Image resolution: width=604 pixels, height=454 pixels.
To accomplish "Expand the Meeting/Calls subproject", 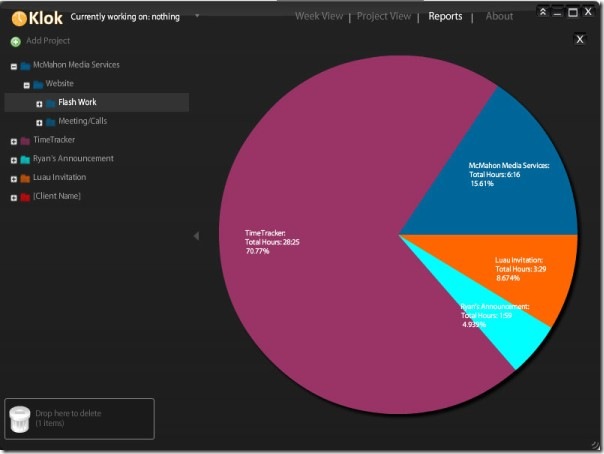I will click(x=39, y=123).
